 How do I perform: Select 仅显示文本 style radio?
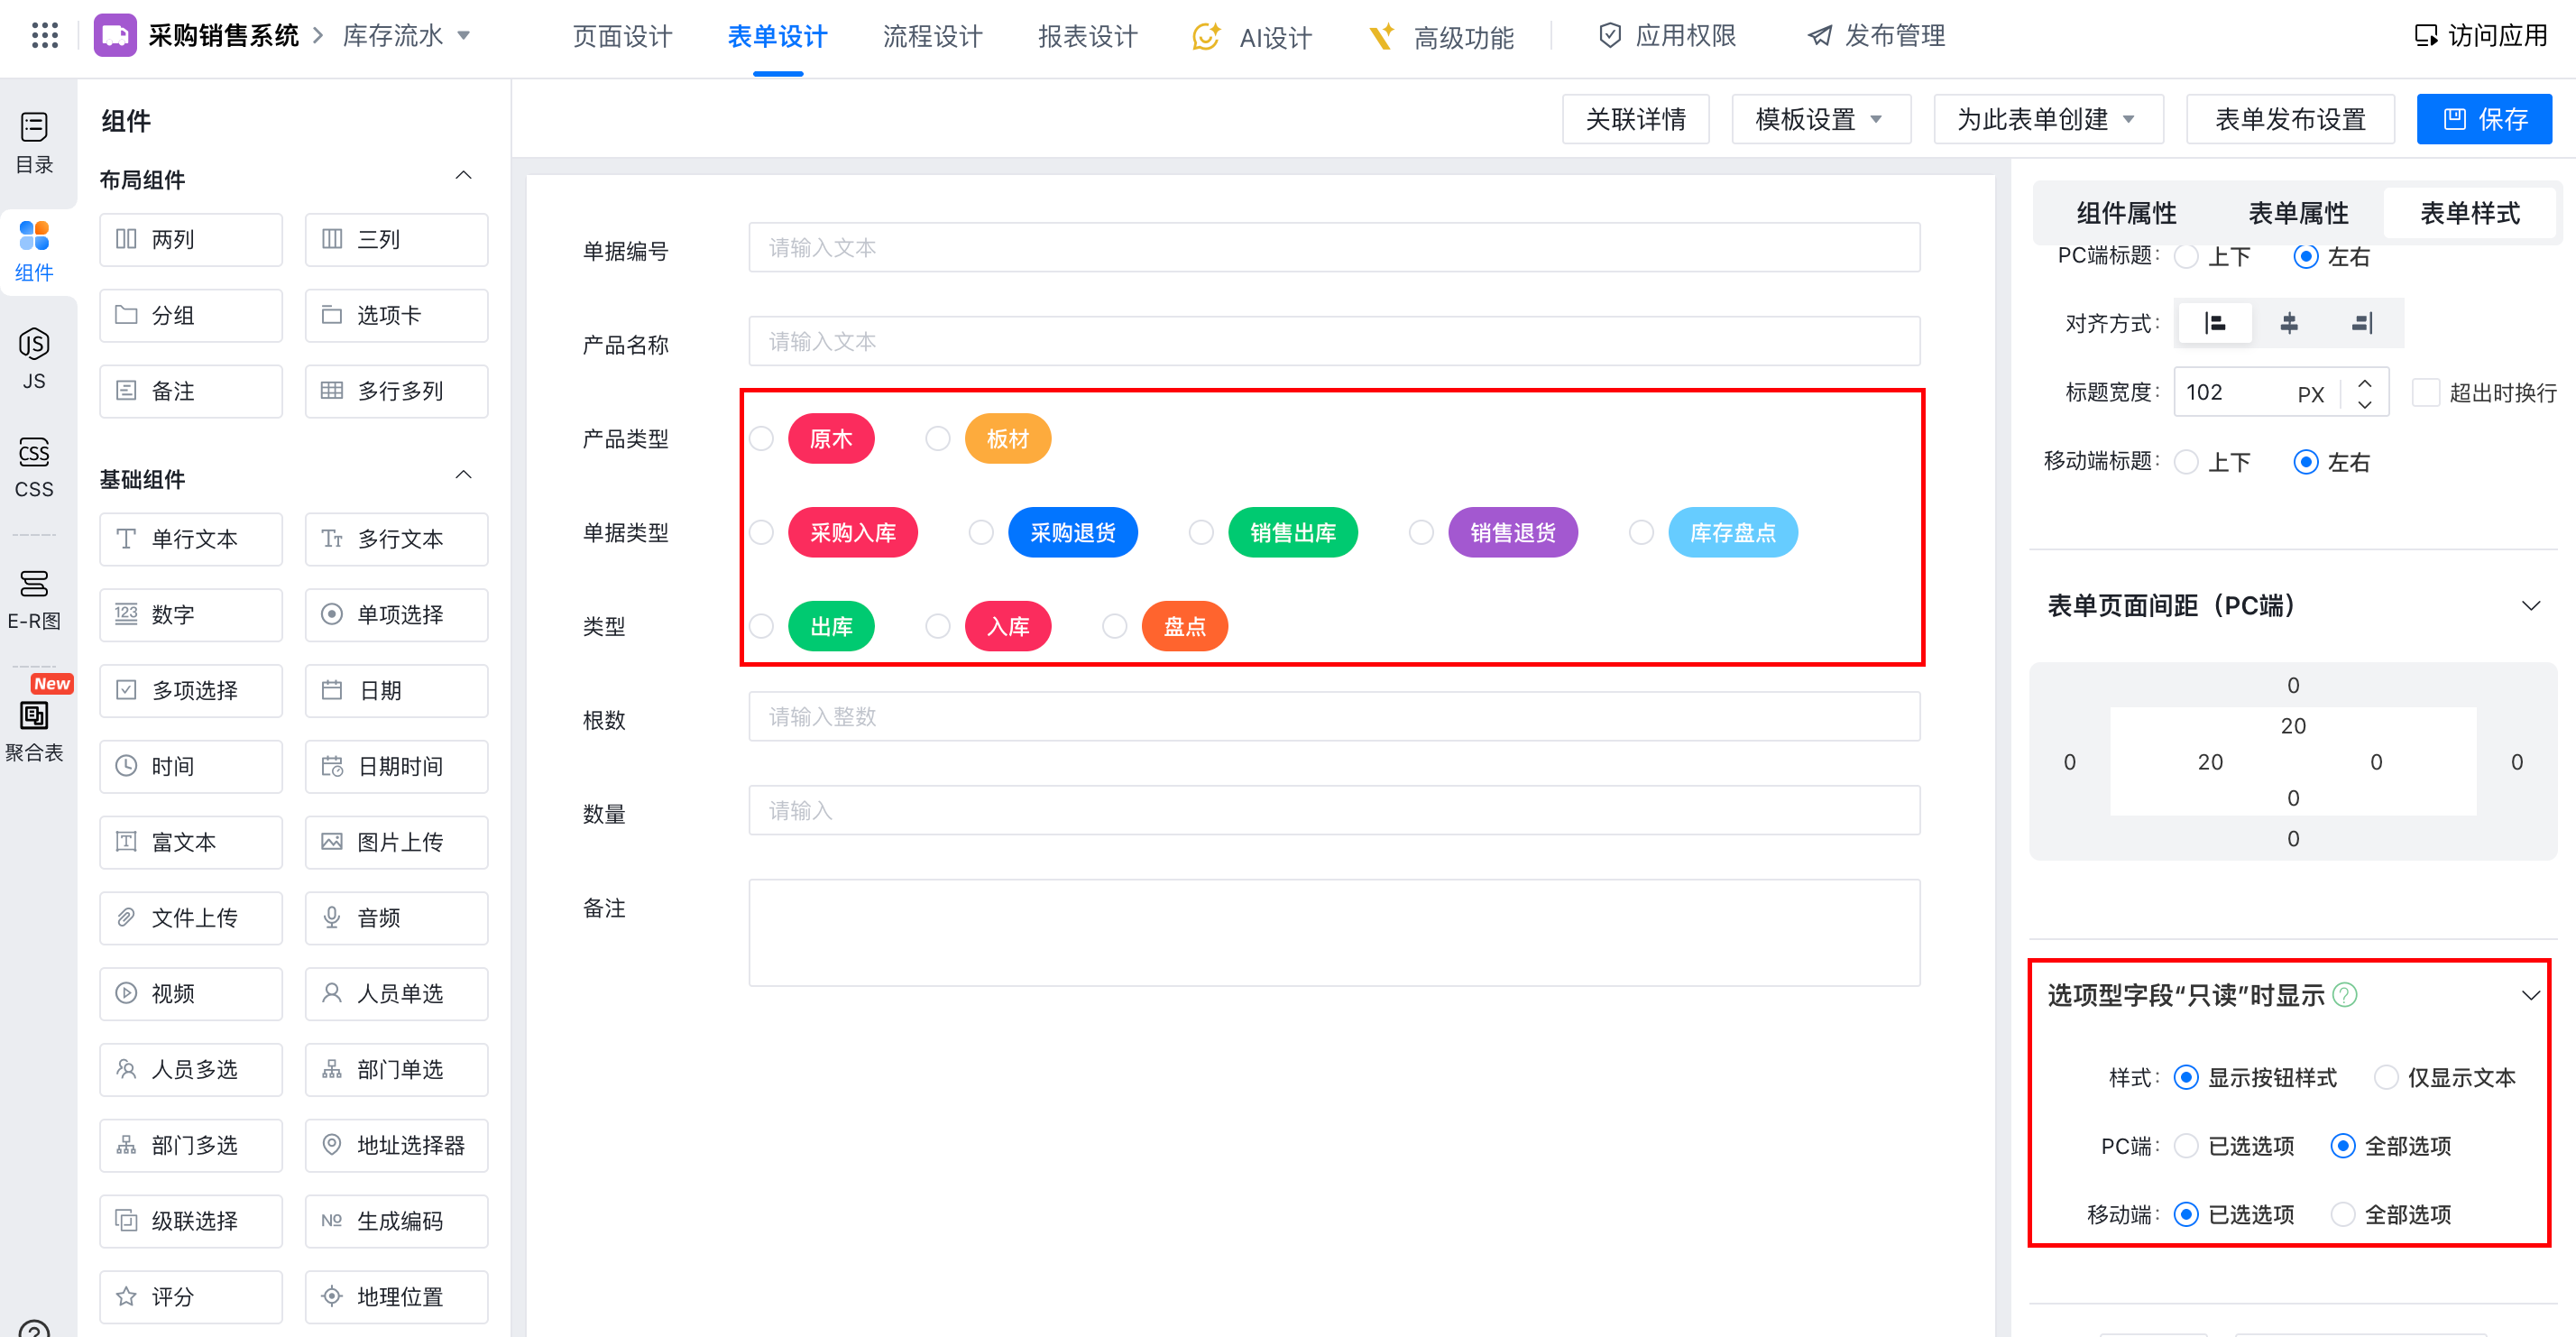click(x=2386, y=1077)
